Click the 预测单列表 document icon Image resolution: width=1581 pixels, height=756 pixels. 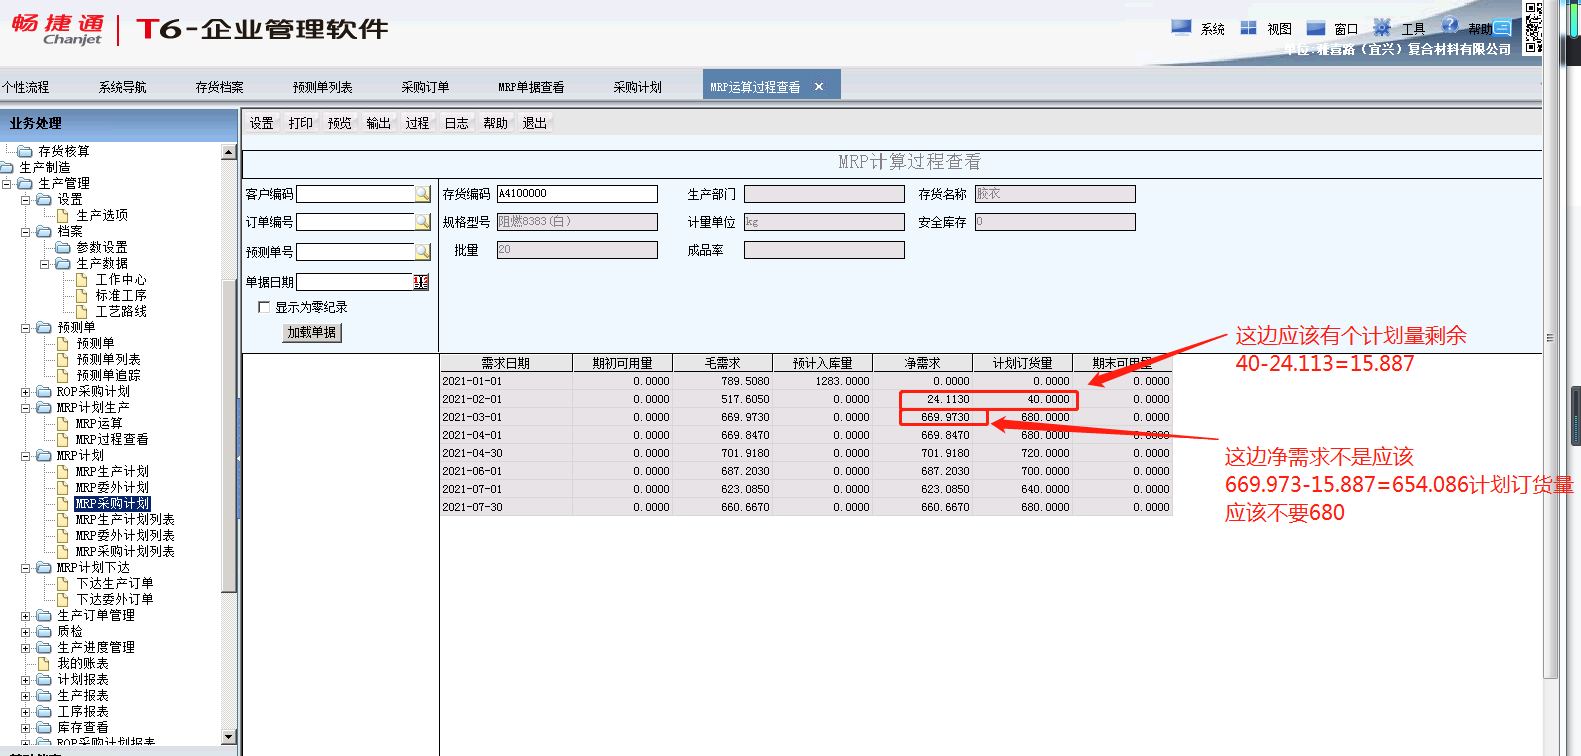63,360
